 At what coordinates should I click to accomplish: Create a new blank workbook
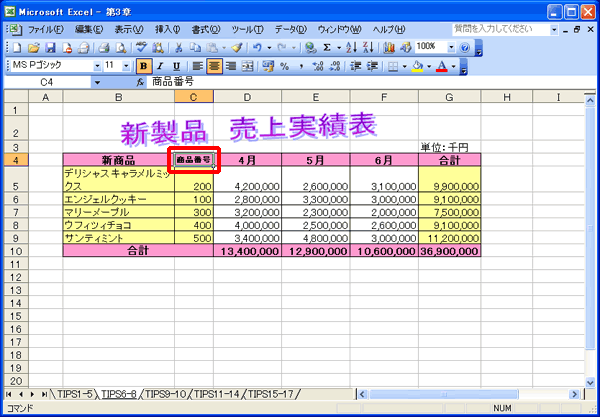(x=17, y=47)
